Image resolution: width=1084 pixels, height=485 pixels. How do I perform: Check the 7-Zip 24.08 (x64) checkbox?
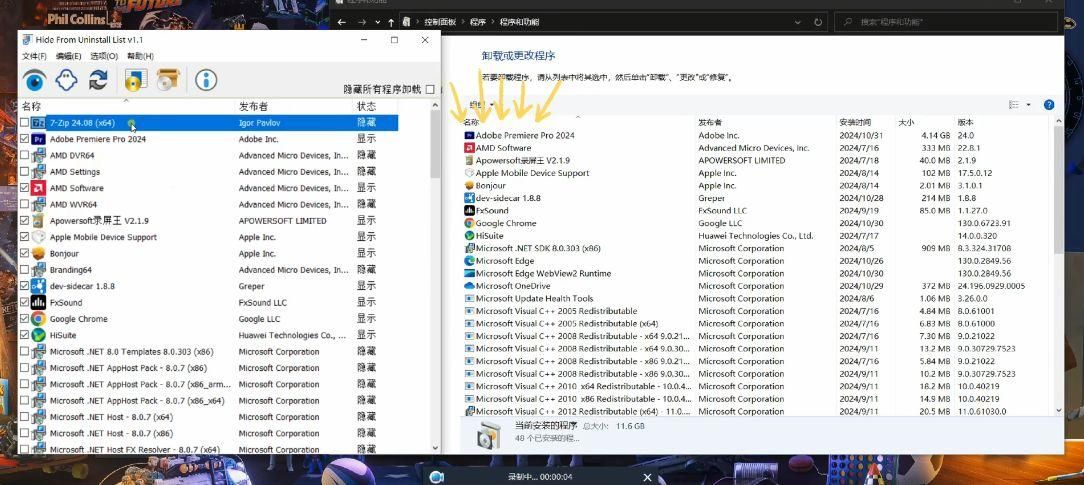pos(25,122)
